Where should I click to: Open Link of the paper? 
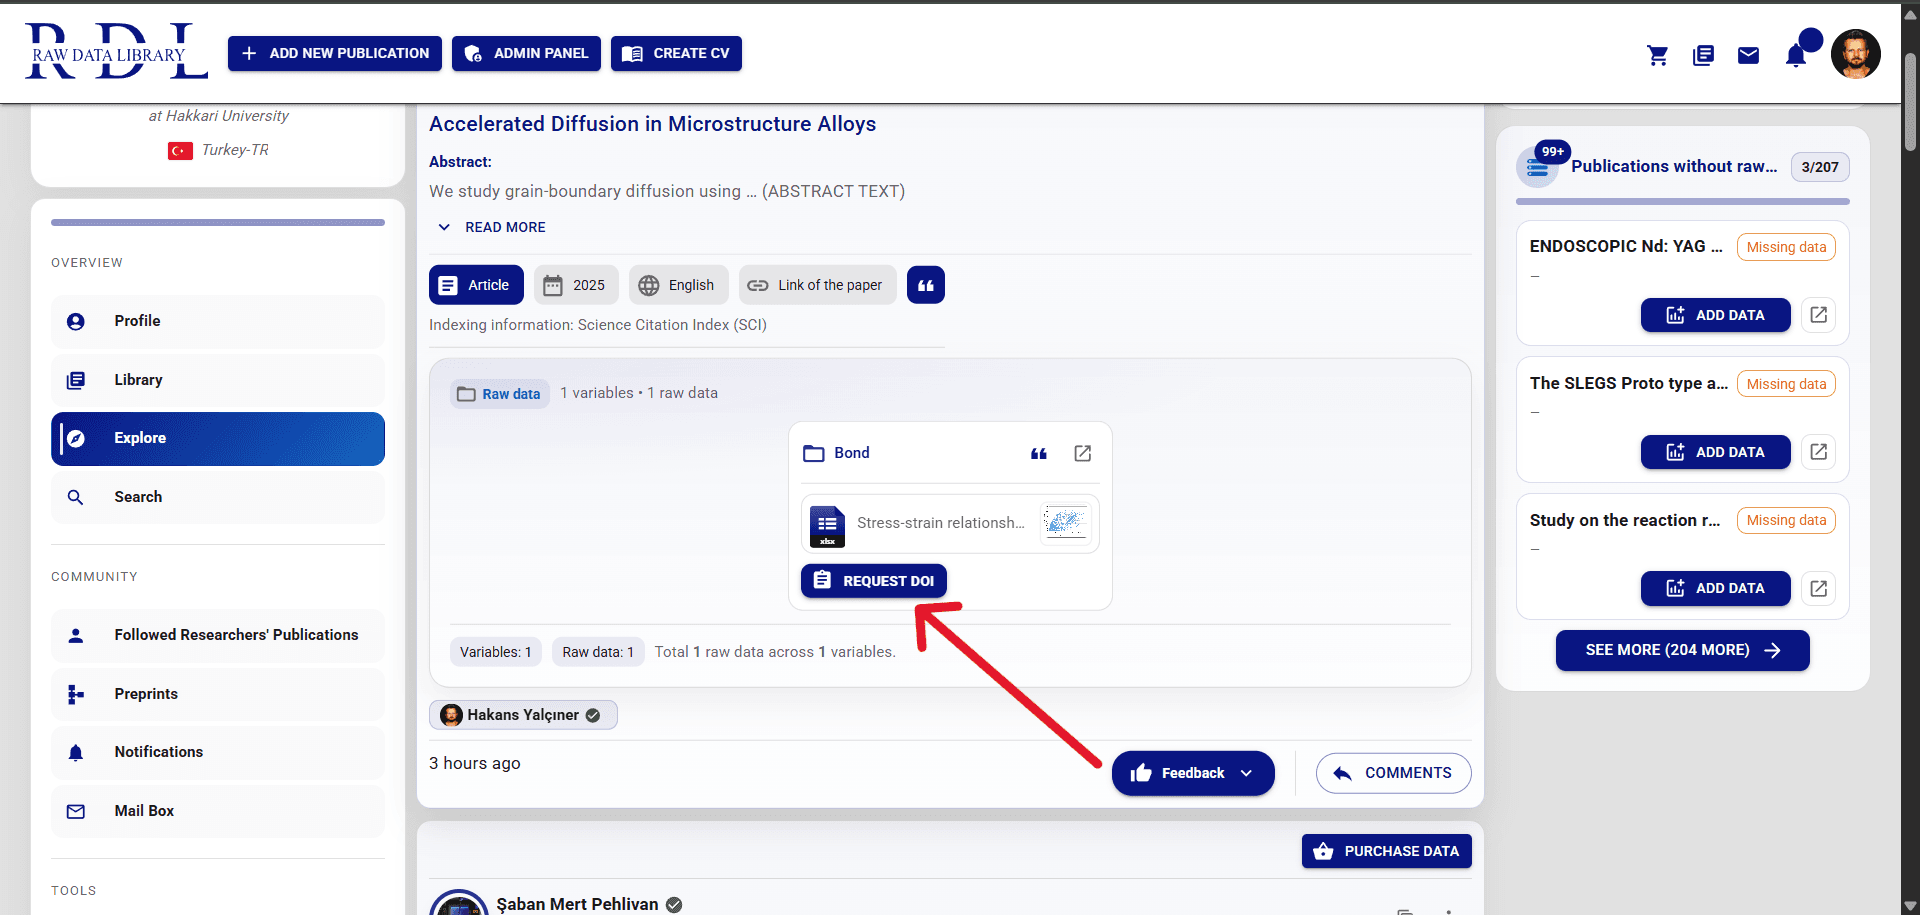pos(817,286)
